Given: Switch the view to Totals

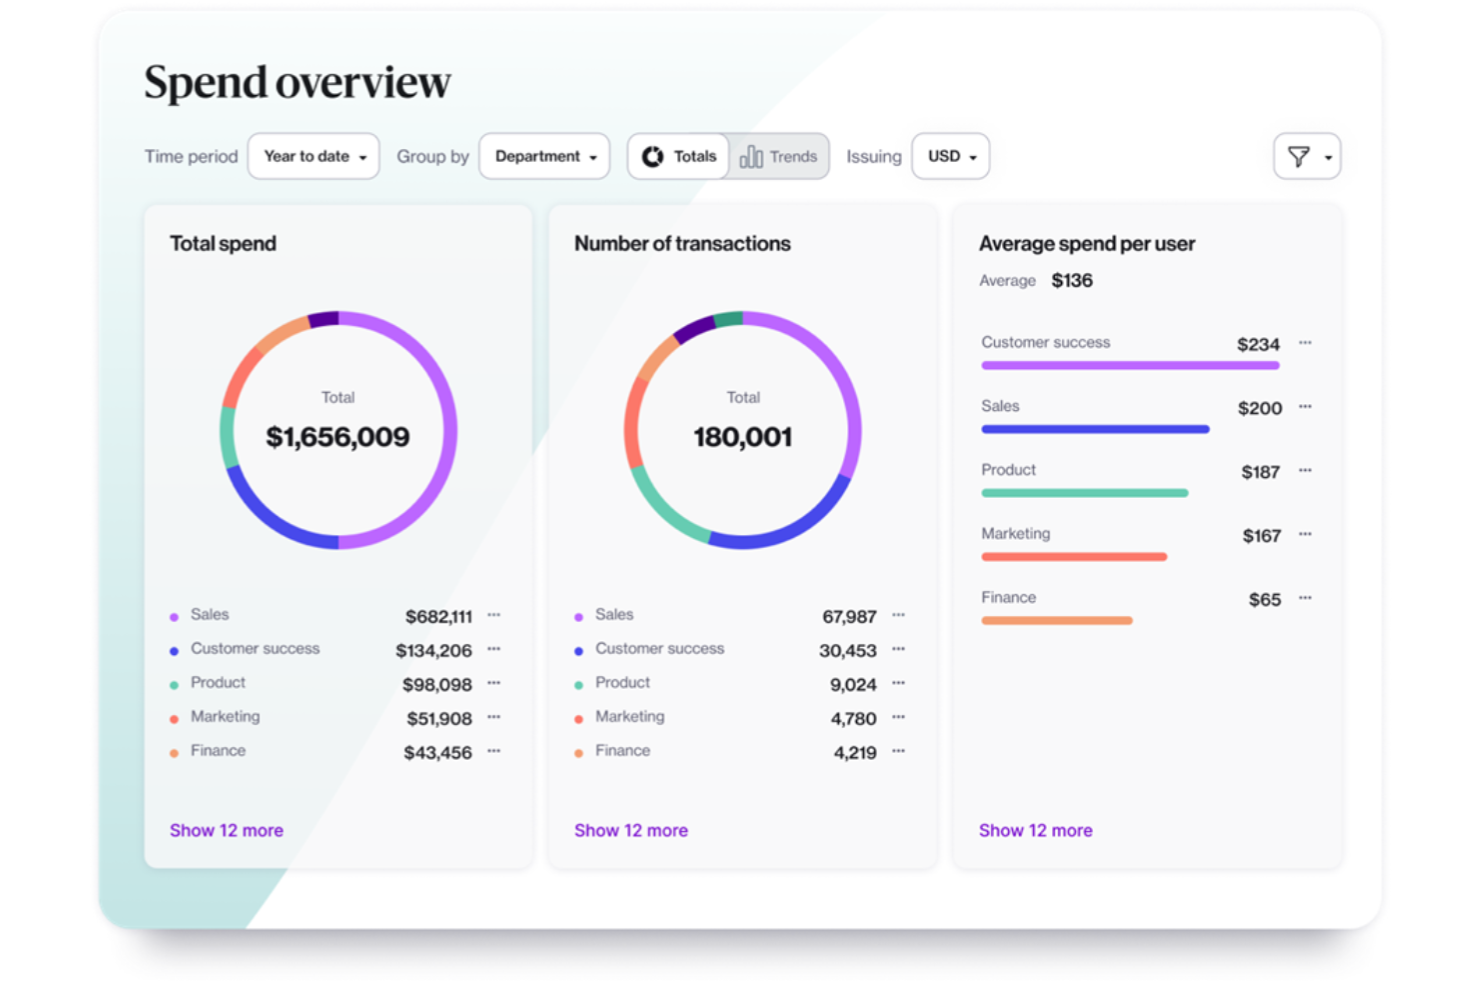Looking at the screenshot, I should tap(679, 157).
